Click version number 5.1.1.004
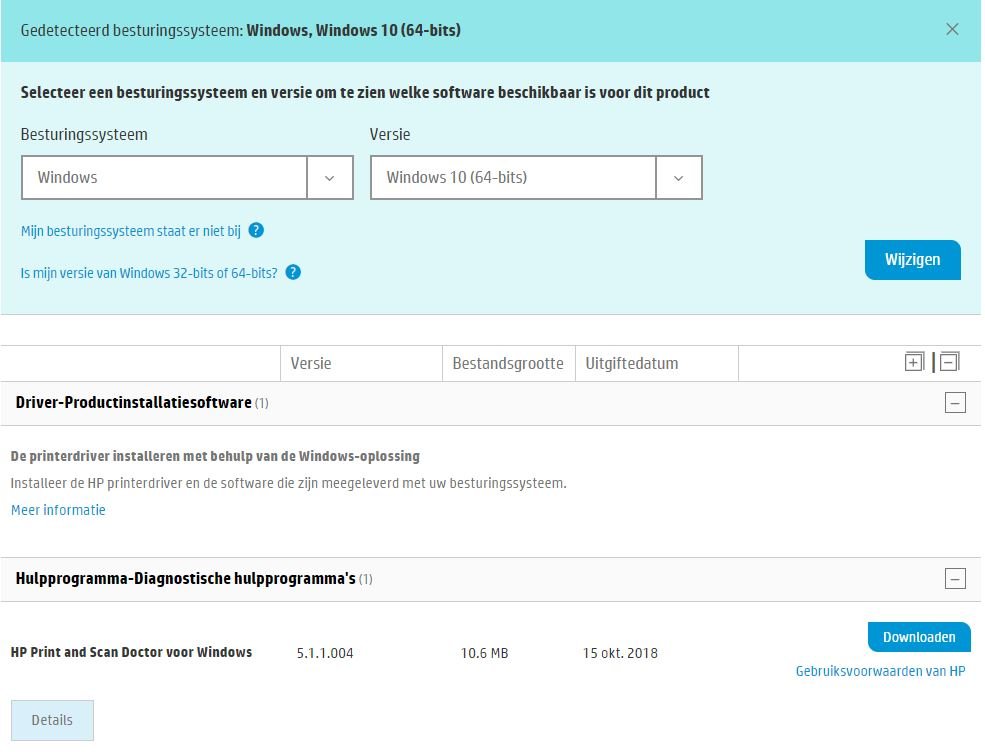Screen dimensions: 985x755 coord(325,653)
